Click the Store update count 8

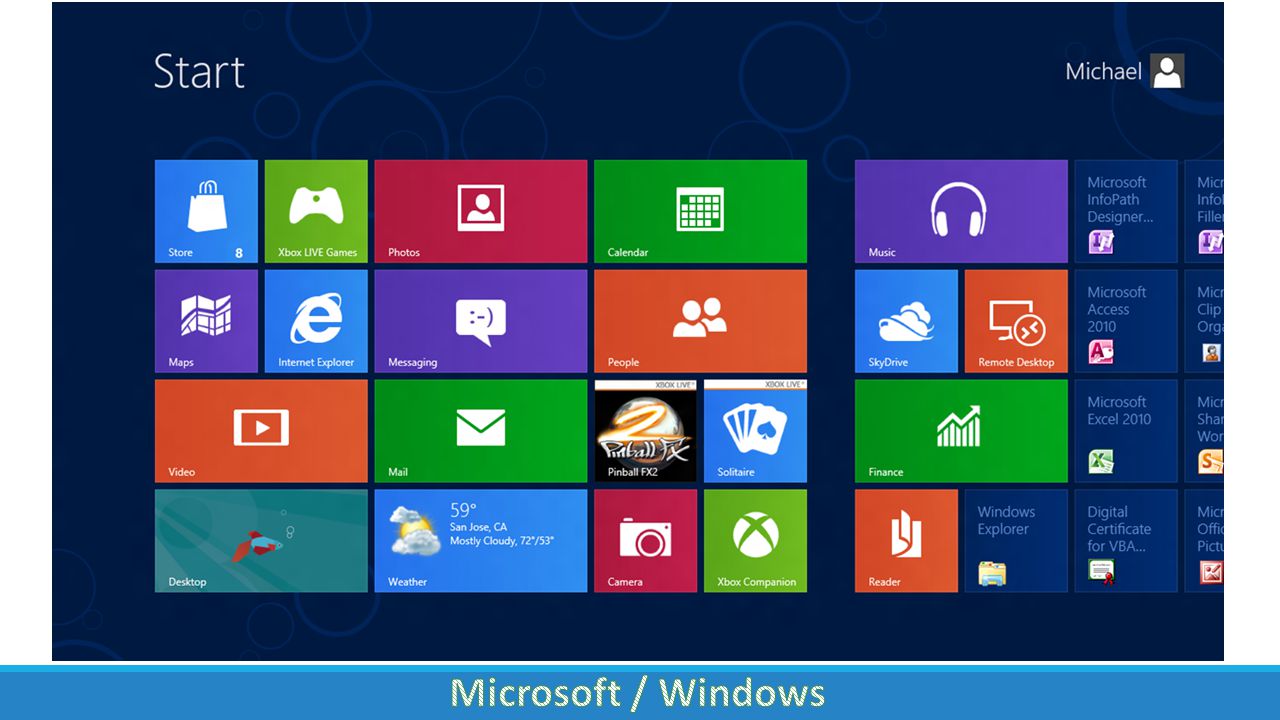tap(238, 253)
